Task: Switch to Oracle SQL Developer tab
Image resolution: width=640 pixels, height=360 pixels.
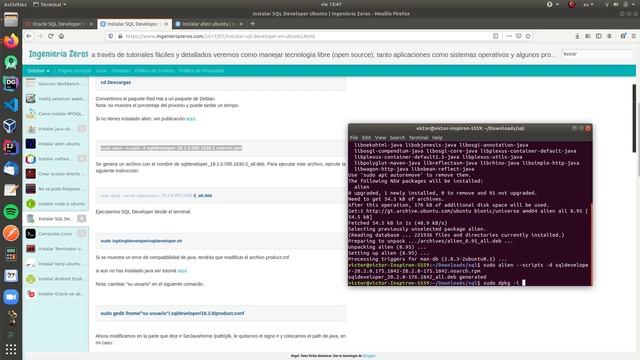Action: (x=59, y=24)
